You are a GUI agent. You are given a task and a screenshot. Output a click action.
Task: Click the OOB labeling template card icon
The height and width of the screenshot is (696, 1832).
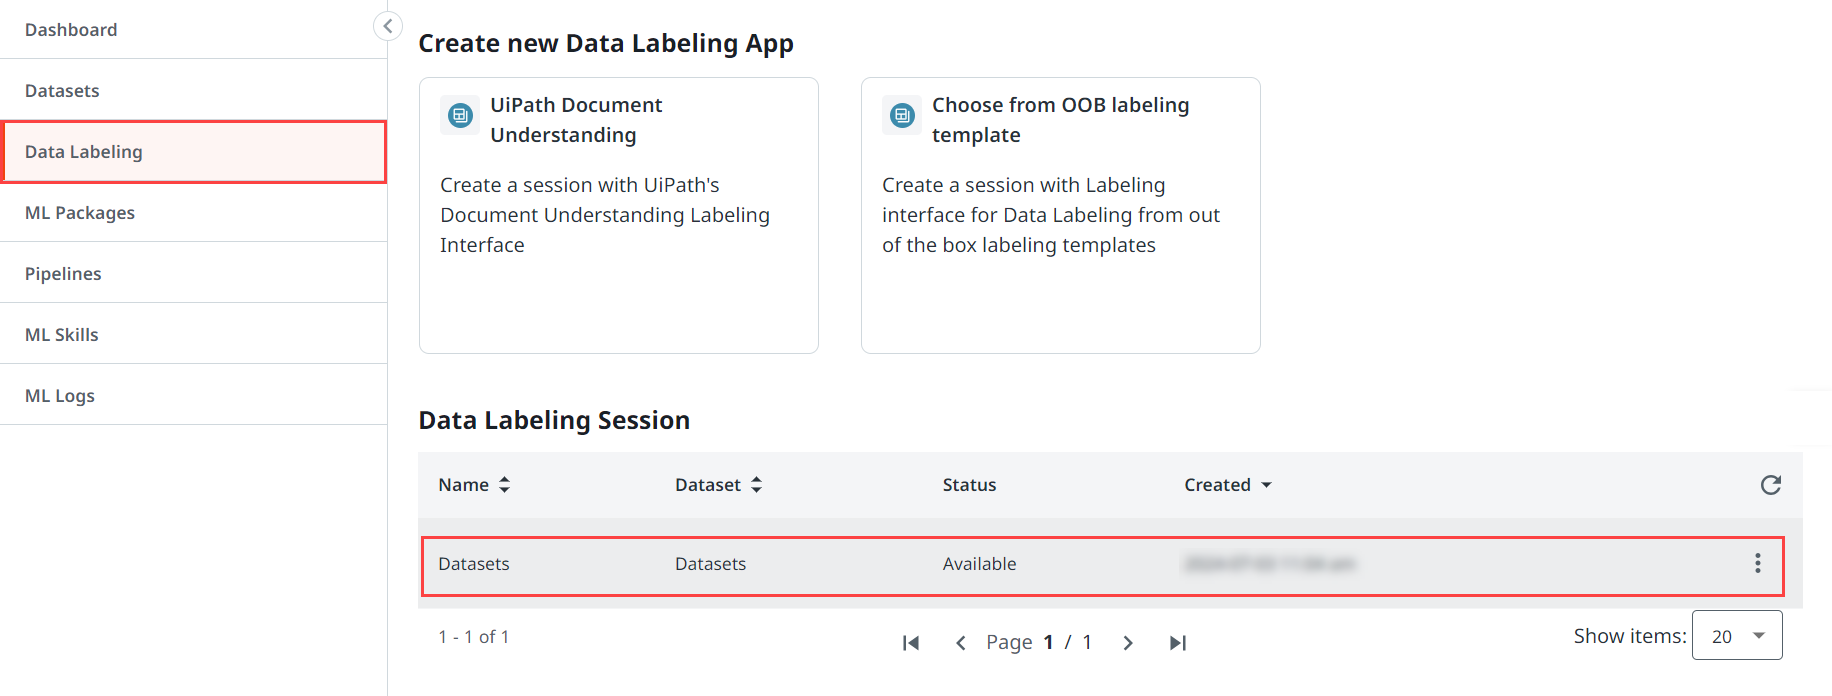click(x=902, y=116)
